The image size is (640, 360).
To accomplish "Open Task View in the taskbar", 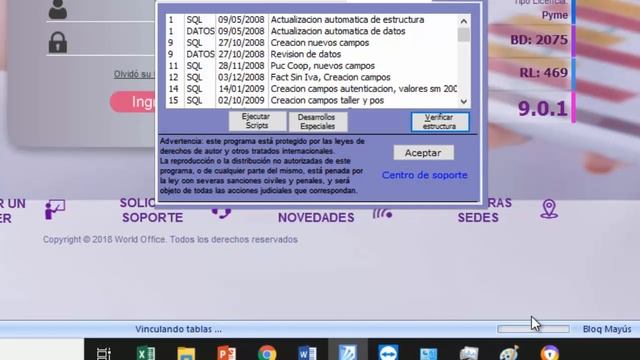I will pos(104,353).
